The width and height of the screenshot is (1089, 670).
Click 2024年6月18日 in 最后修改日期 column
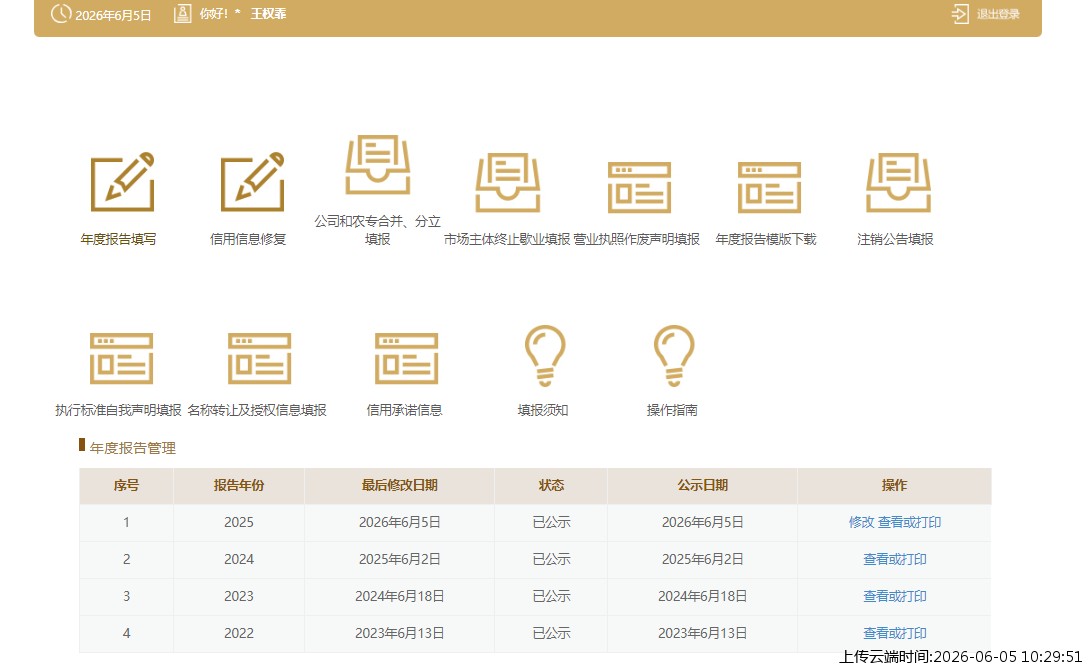tap(399, 596)
